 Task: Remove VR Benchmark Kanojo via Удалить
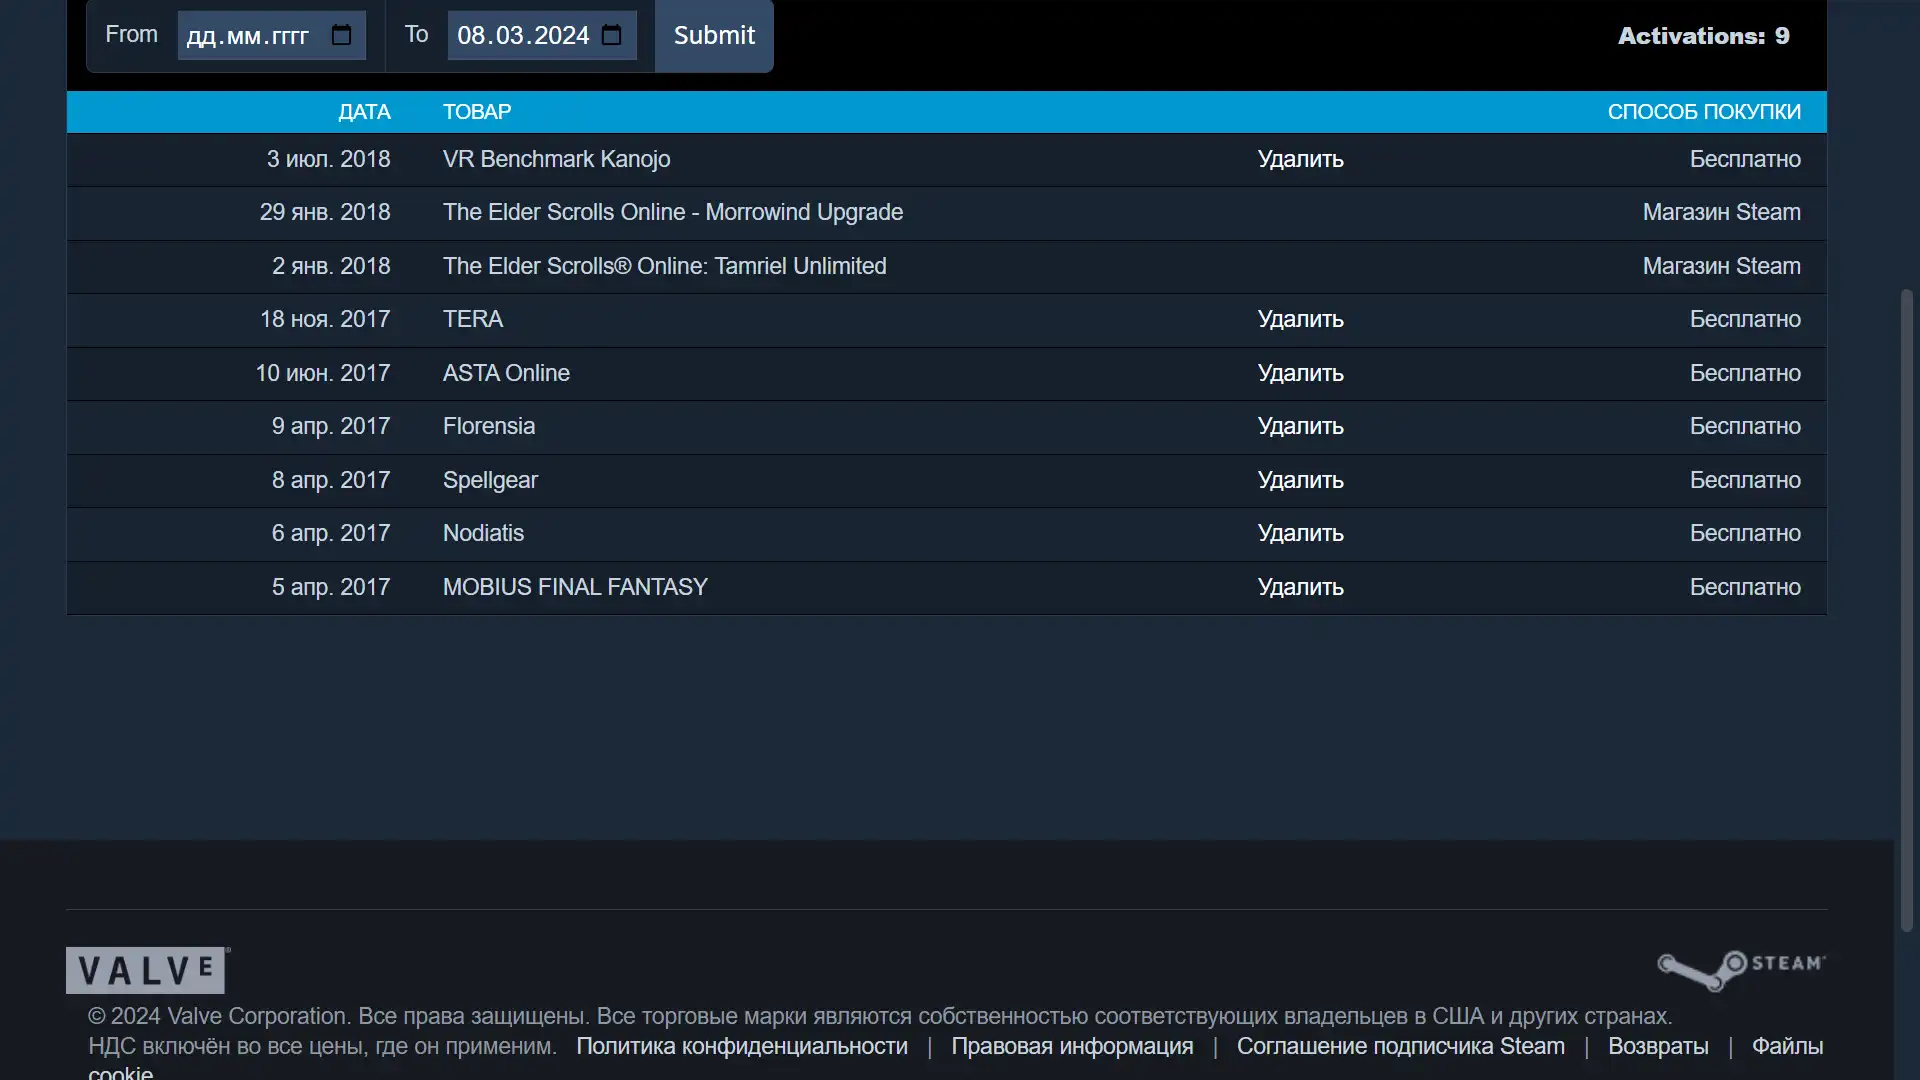(x=1300, y=159)
